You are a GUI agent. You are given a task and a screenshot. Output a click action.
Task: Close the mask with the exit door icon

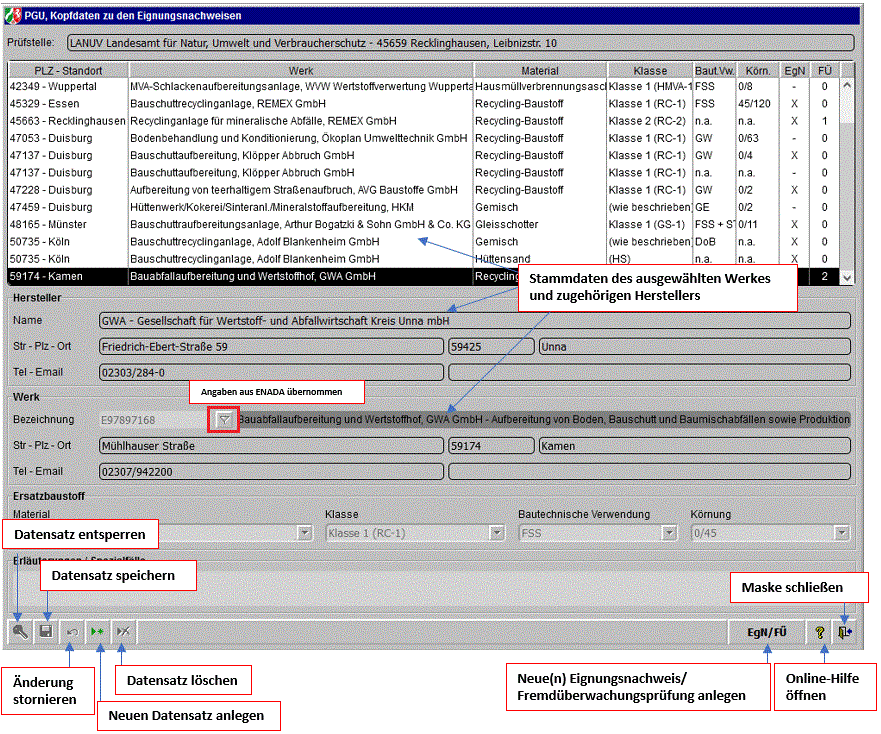coord(845,632)
